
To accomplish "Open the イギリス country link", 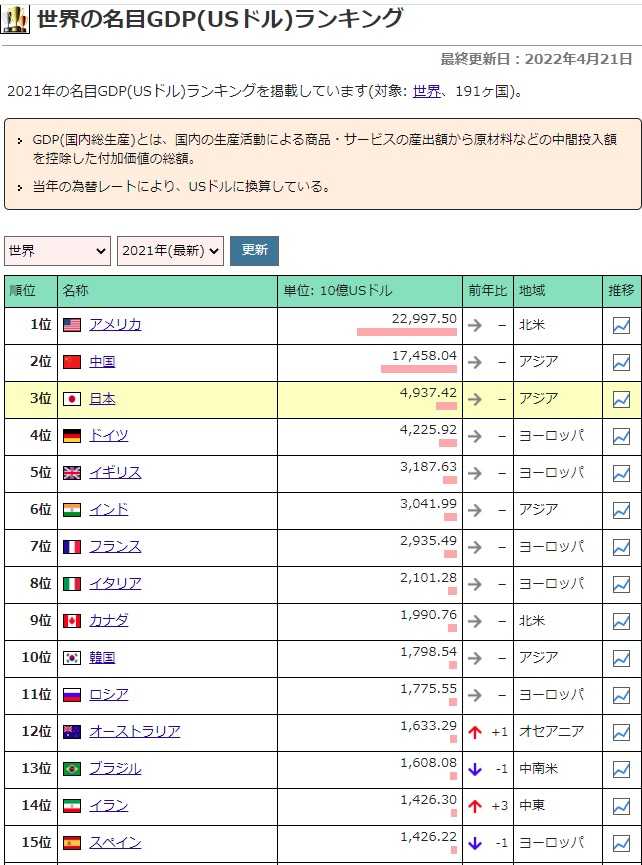I will tap(115, 472).
